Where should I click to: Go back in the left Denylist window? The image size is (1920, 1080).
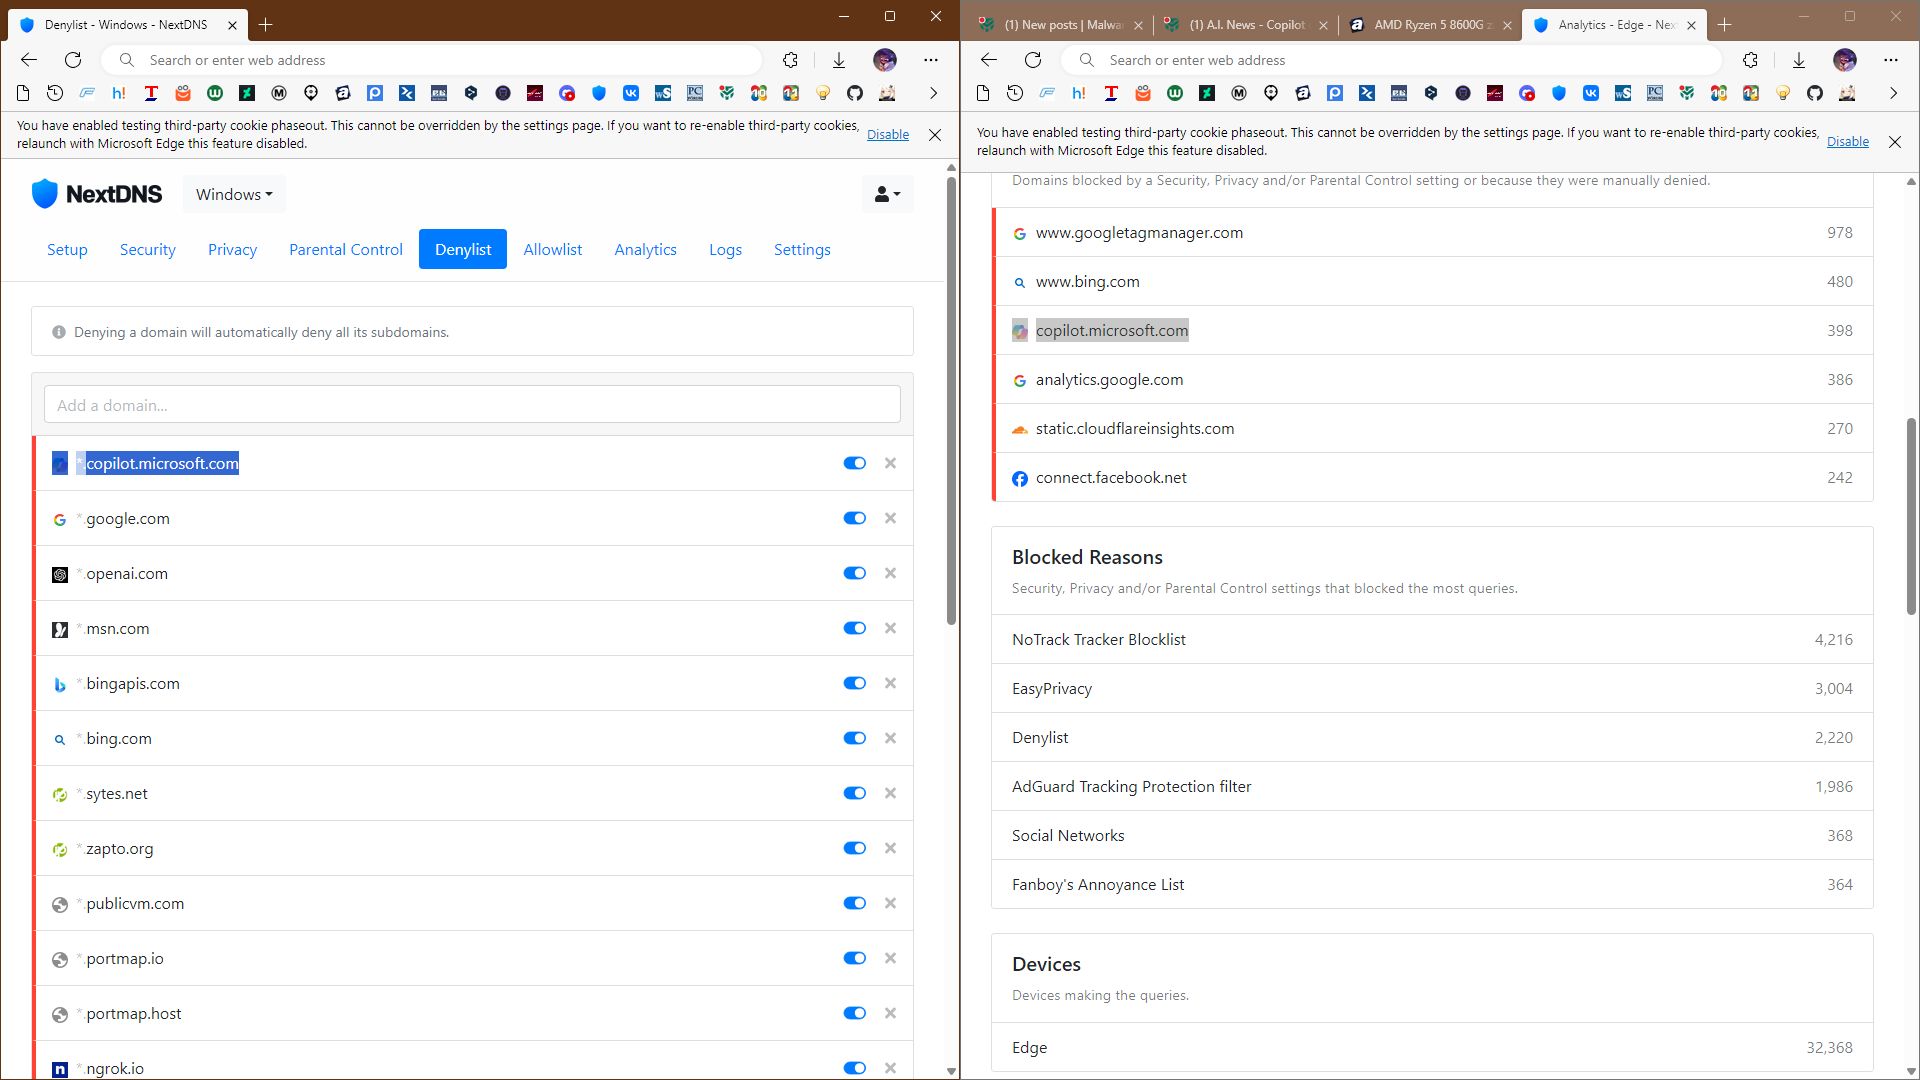[x=29, y=60]
